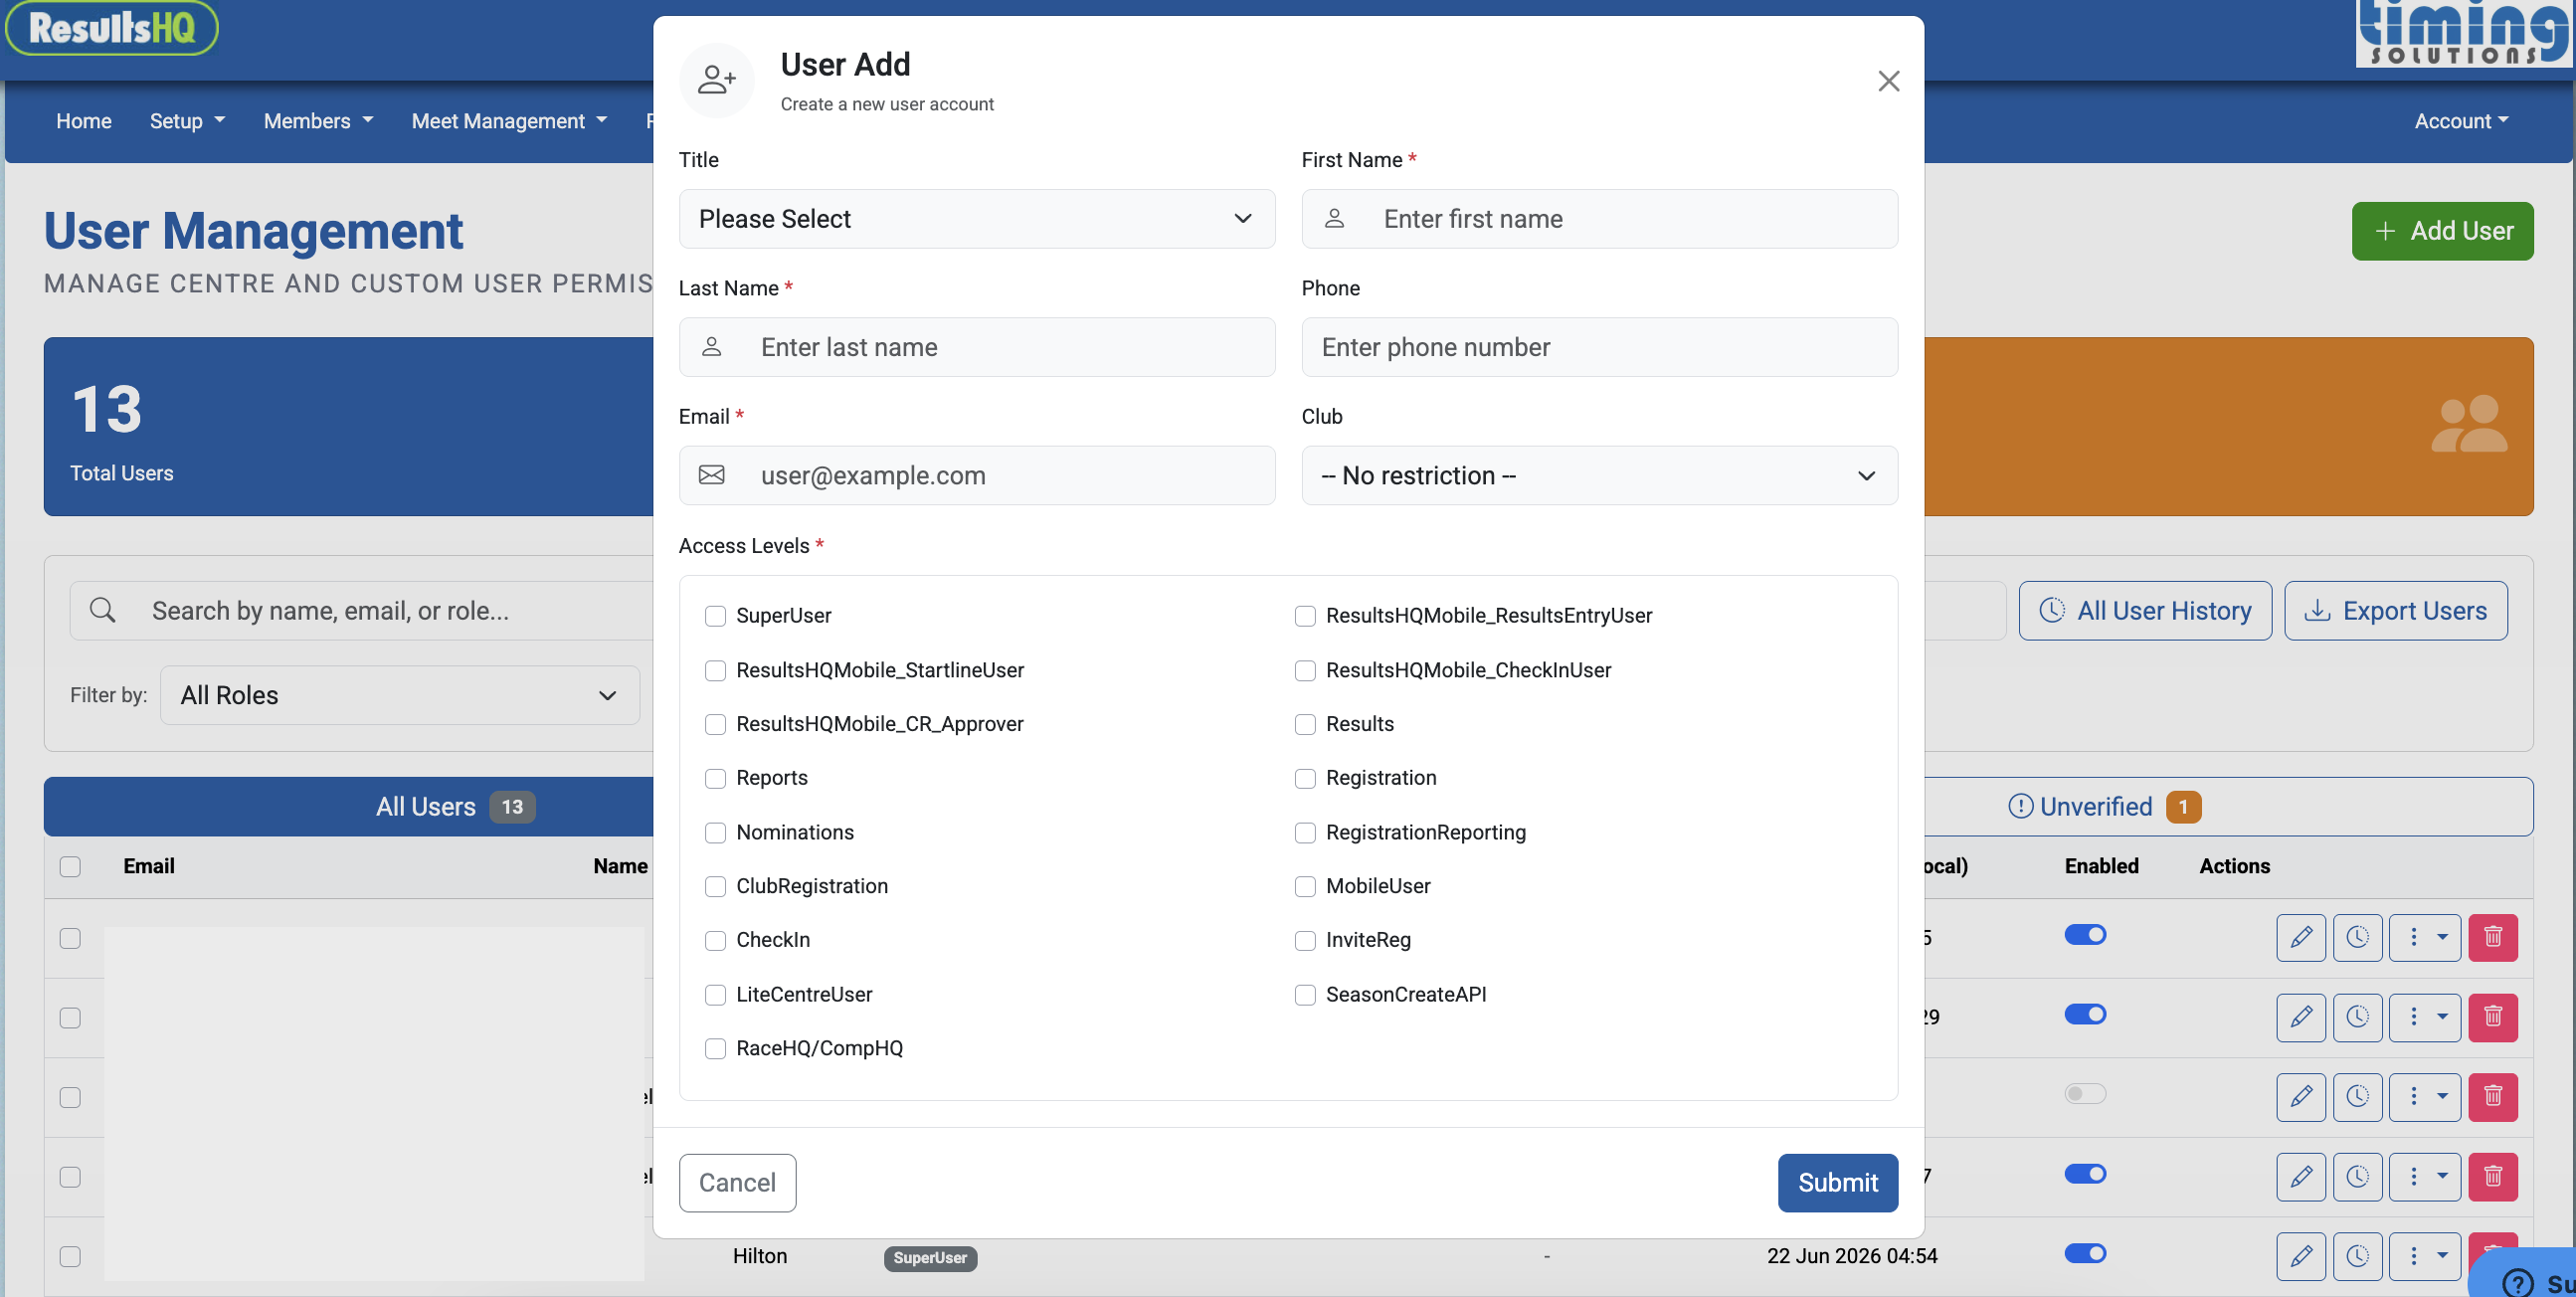
Task: Open the All Roles filter dropdown
Action: click(399, 695)
